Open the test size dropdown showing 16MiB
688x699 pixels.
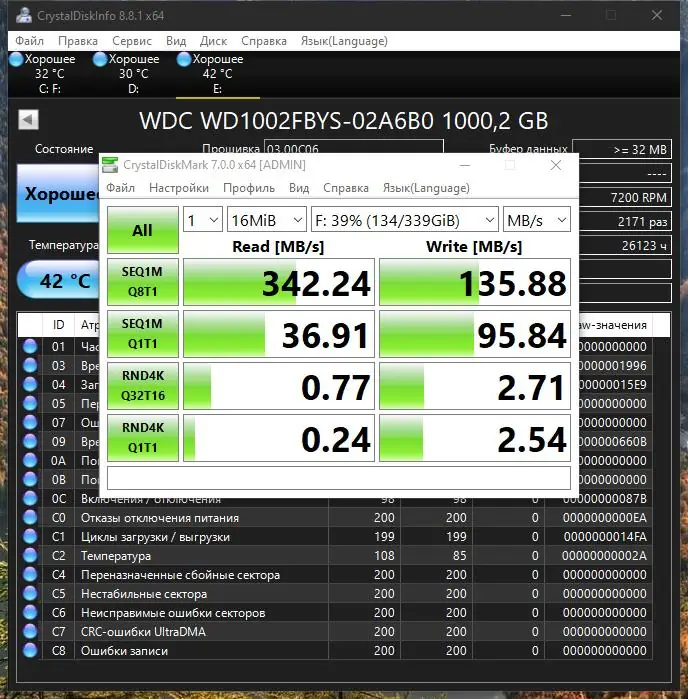[x=267, y=220]
